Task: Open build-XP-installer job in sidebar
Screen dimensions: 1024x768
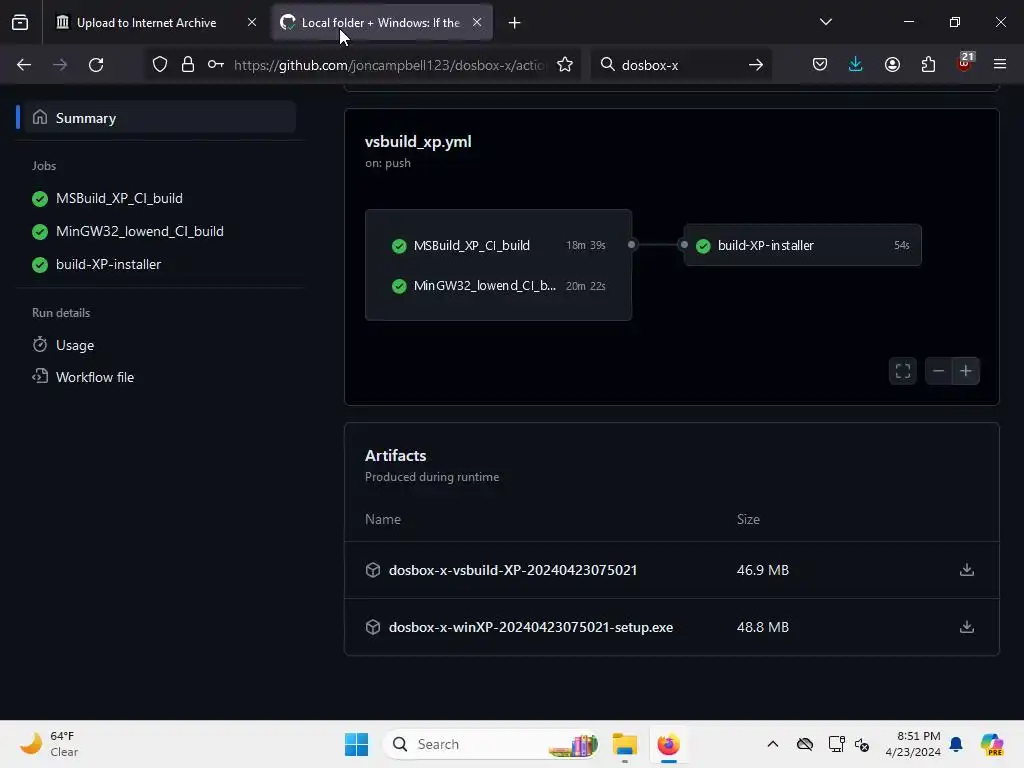Action: click(x=96, y=264)
